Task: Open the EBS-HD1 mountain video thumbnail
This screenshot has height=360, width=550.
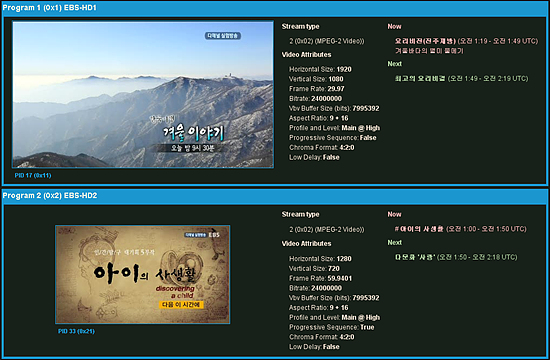Action: point(143,94)
